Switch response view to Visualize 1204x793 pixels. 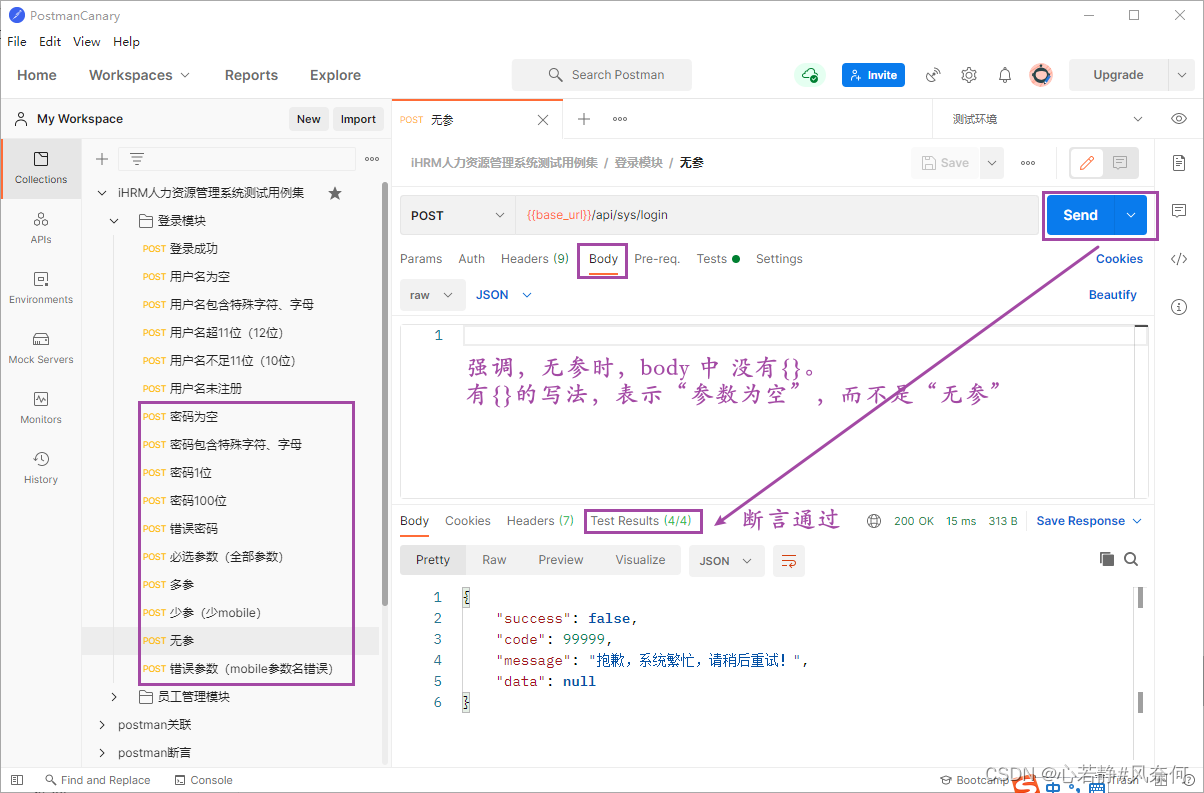coord(640,560)
